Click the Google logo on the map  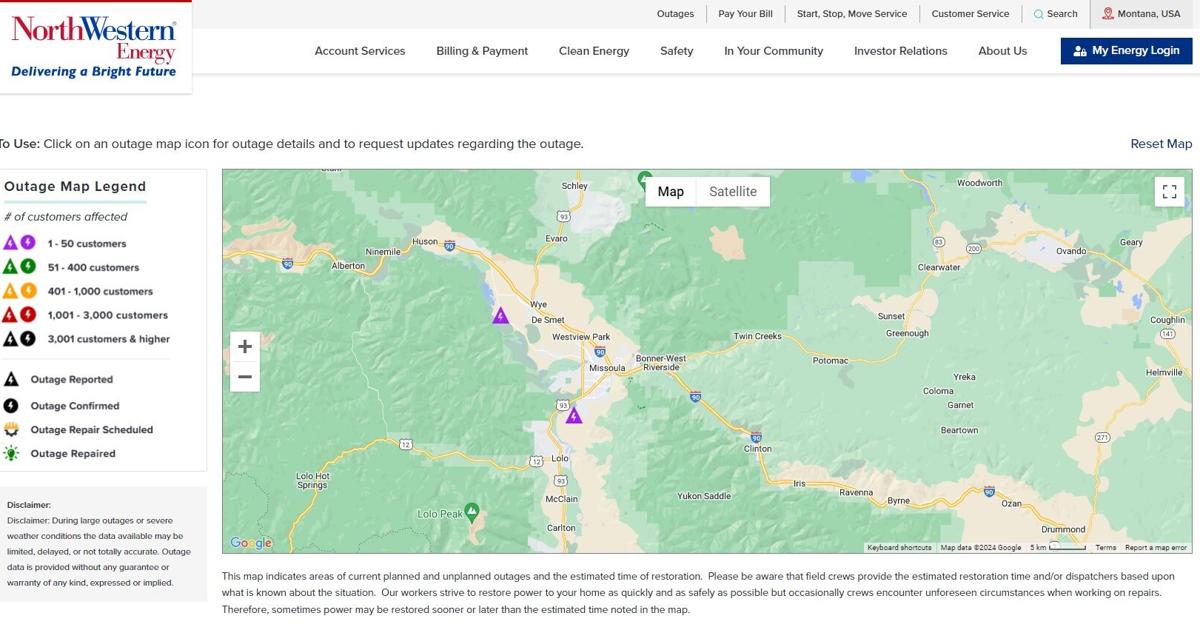pyautogui.click(x=251, y=543)
